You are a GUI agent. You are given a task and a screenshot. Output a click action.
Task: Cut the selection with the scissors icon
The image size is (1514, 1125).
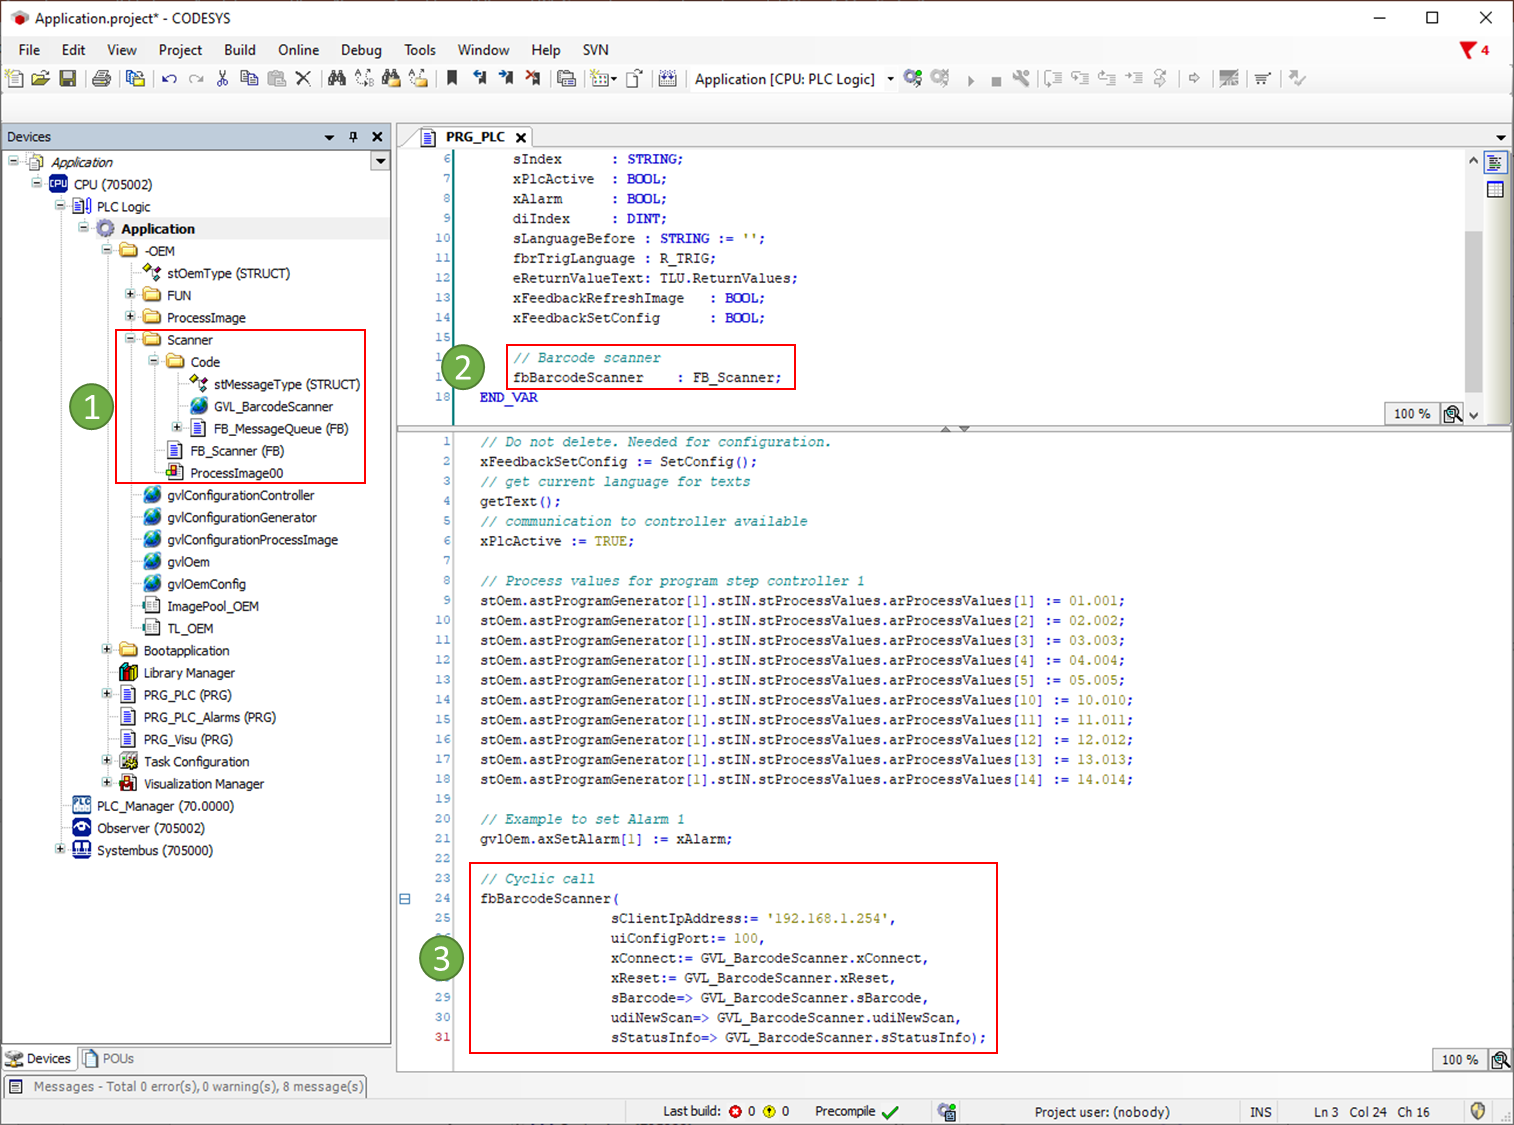click(x=222, y=78)
